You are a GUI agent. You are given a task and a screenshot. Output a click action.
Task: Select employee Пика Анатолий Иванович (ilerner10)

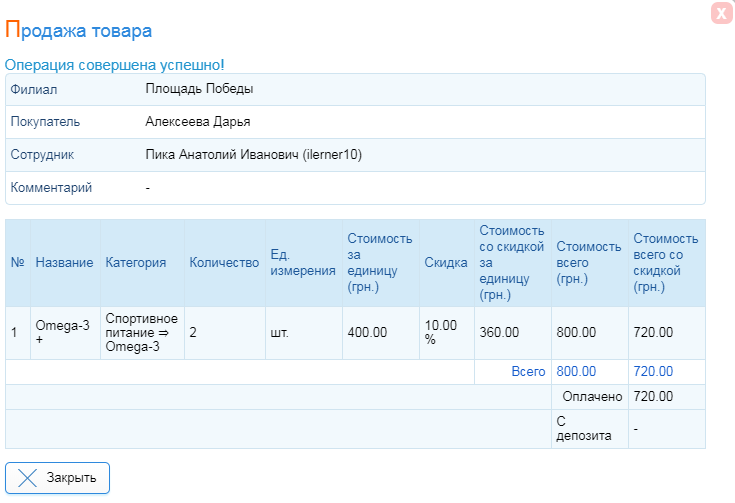click(254, 155)
